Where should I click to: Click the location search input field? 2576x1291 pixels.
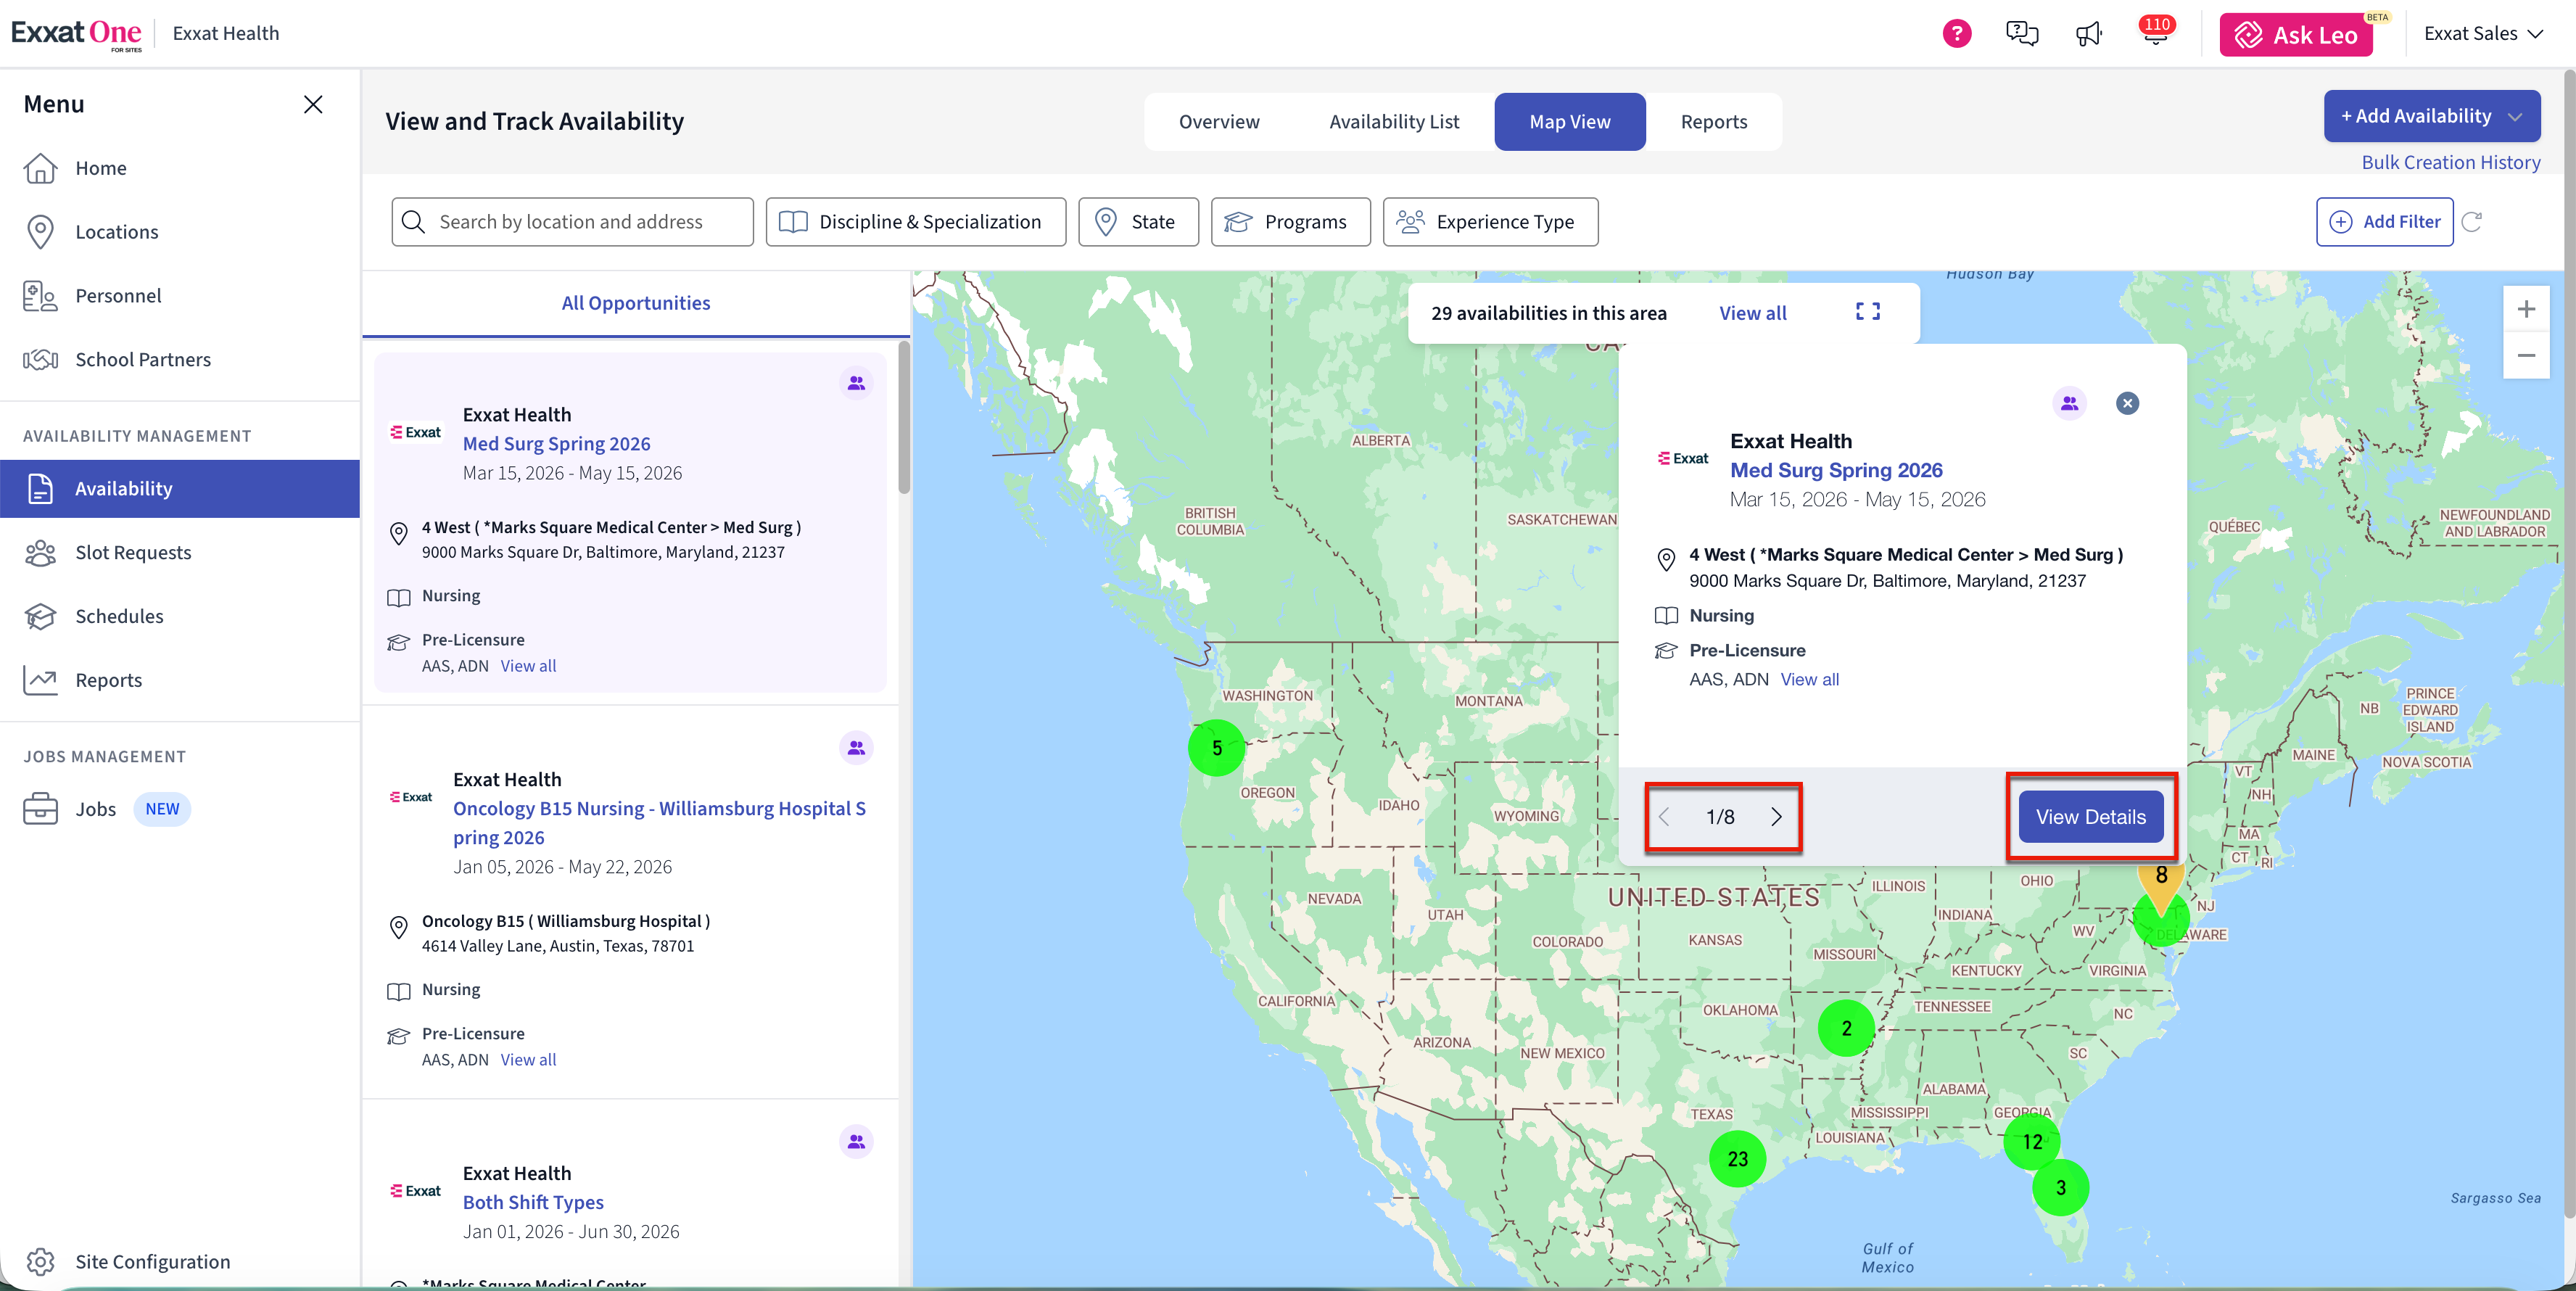(572, 222)
